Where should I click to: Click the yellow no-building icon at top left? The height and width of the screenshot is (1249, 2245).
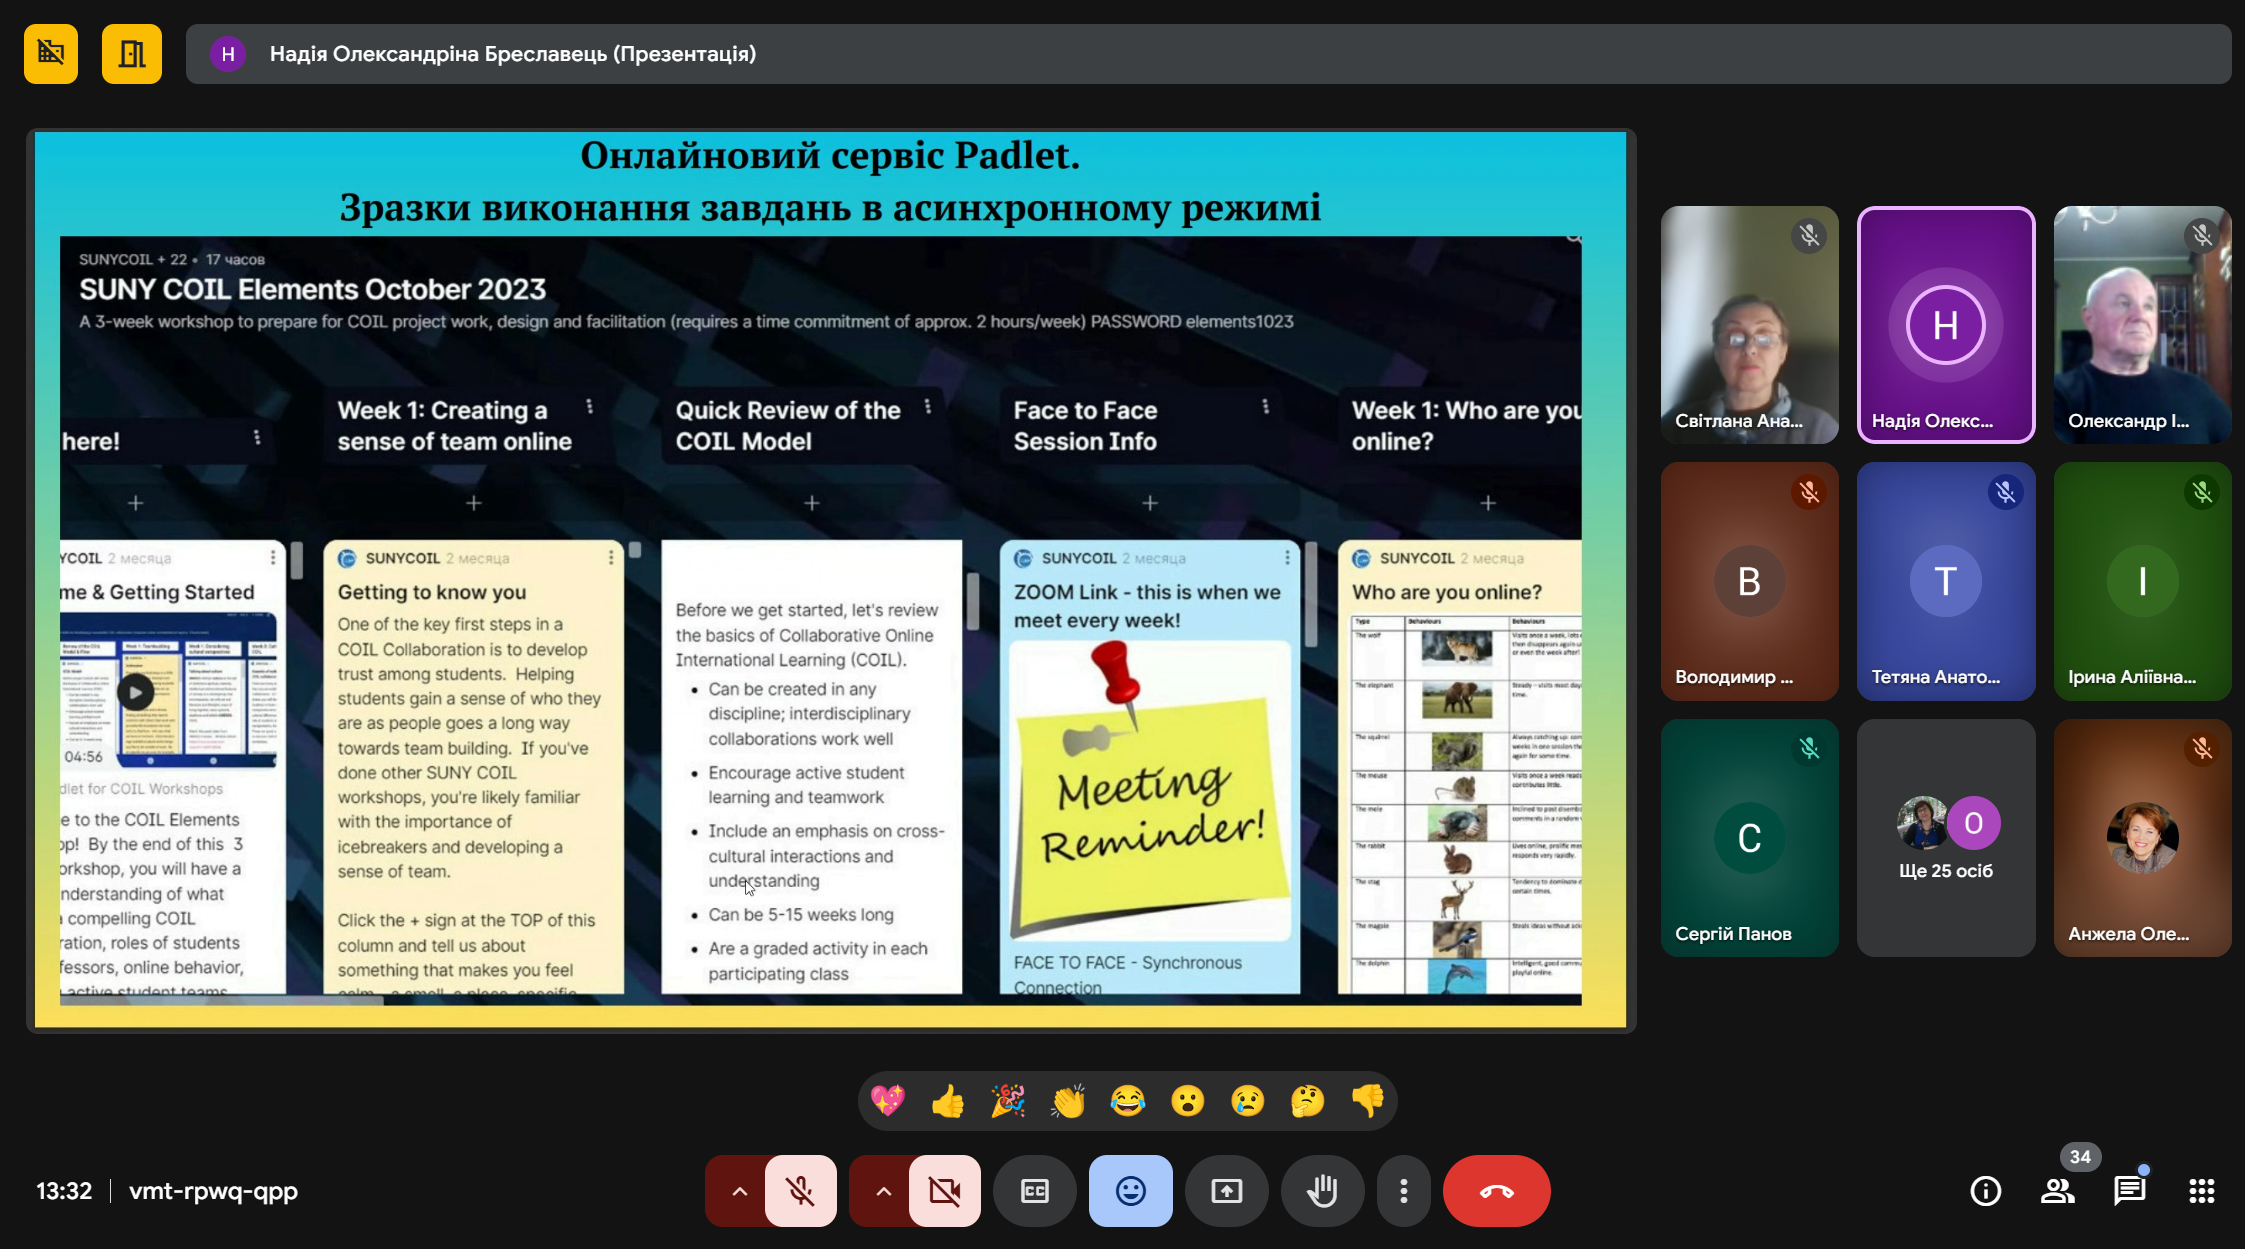click(x=51, y=54)
